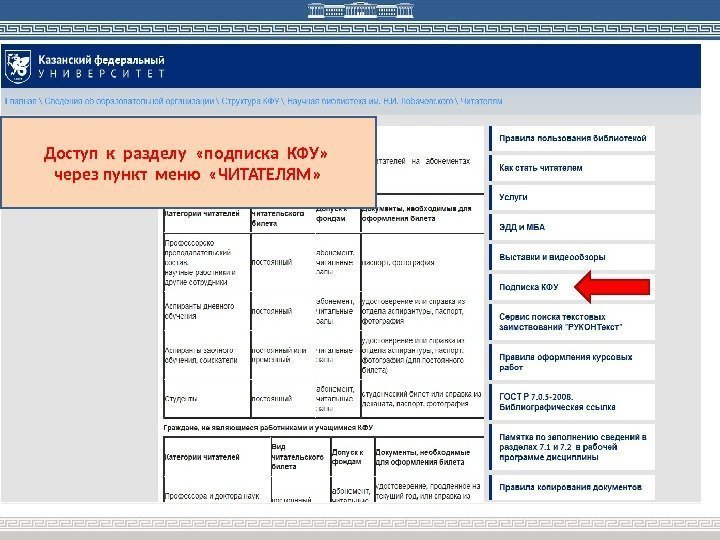Click the 'Казанский федеральный университет' header title

[101, 67]
